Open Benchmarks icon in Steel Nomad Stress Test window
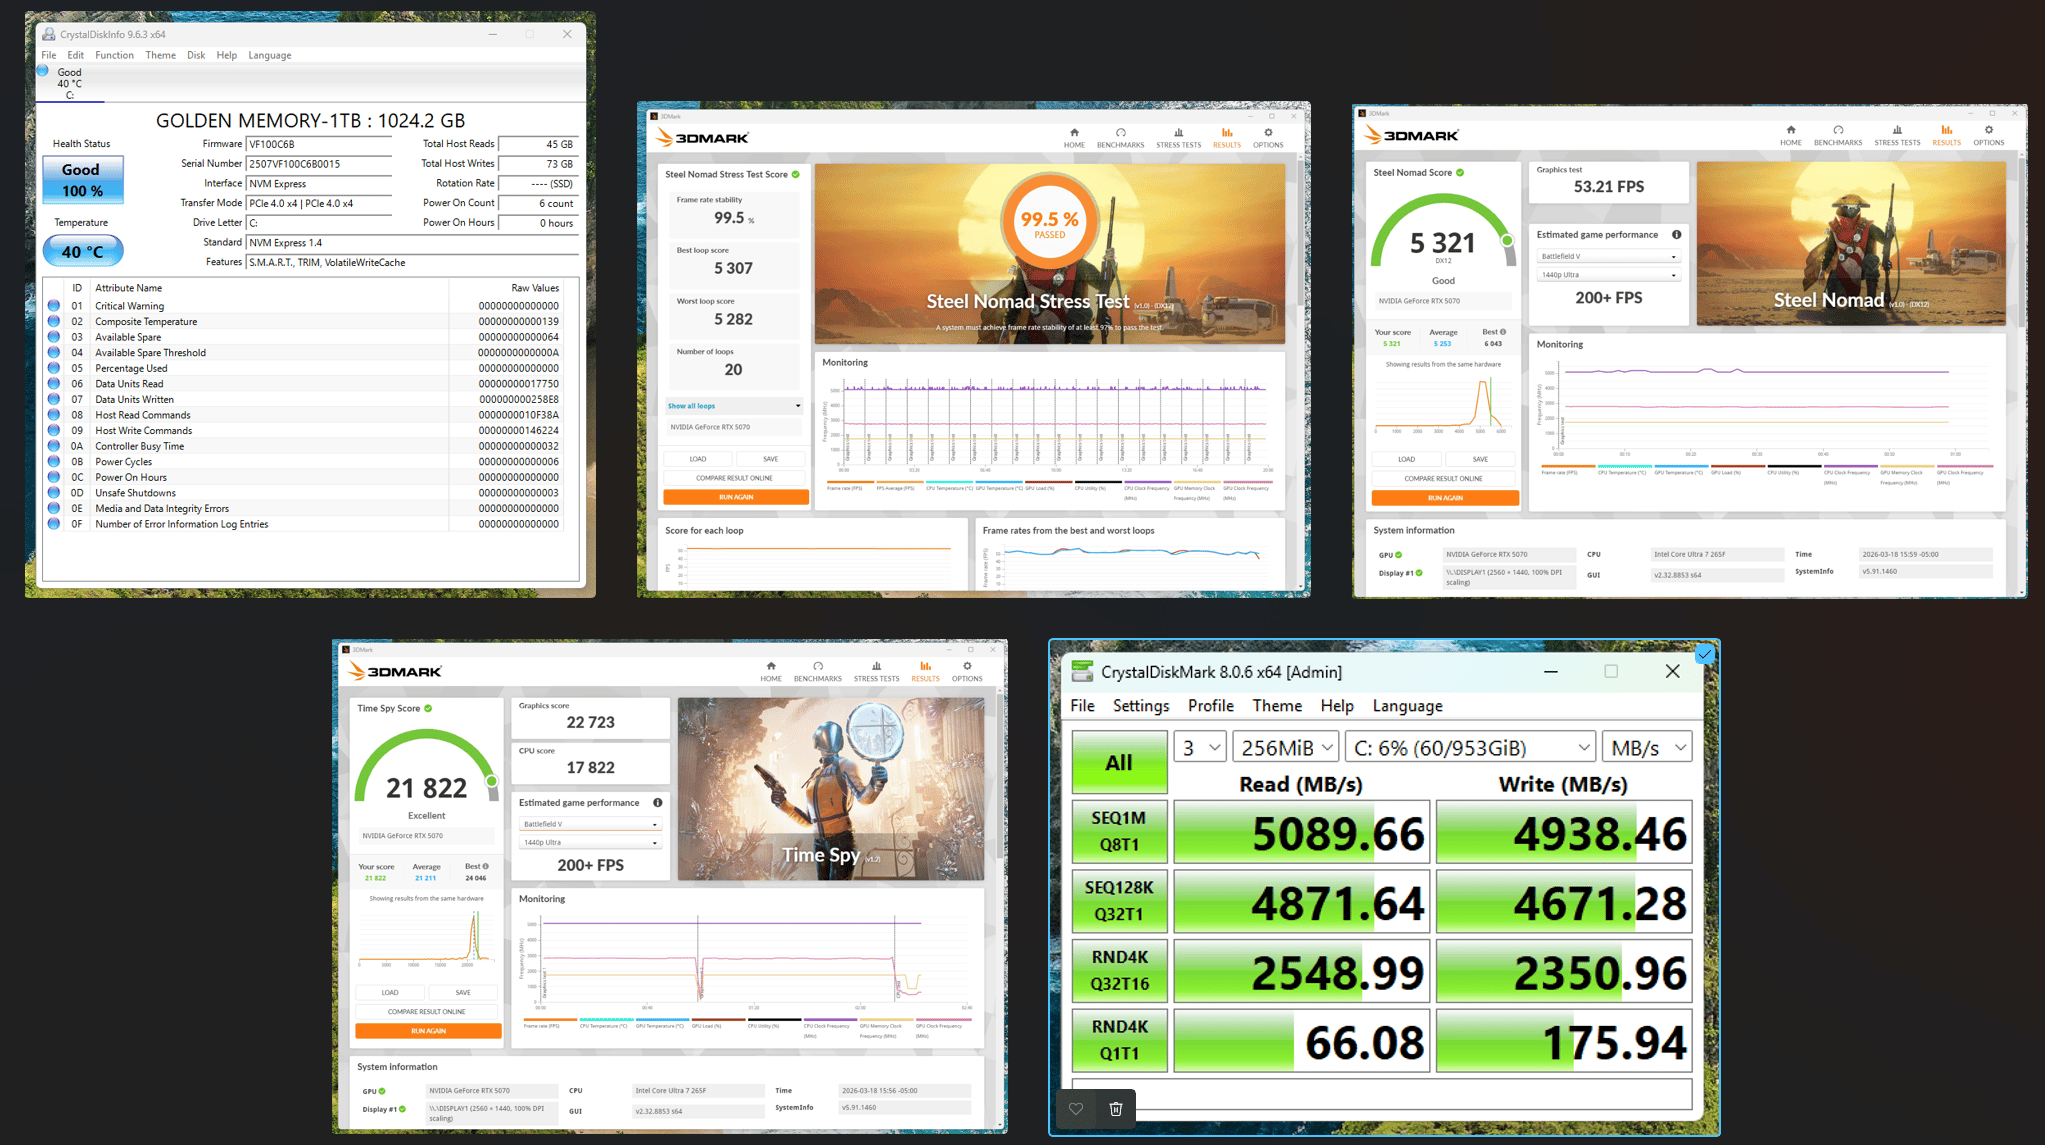This screenshot has width=2045, height=1145. point(1120,137)
